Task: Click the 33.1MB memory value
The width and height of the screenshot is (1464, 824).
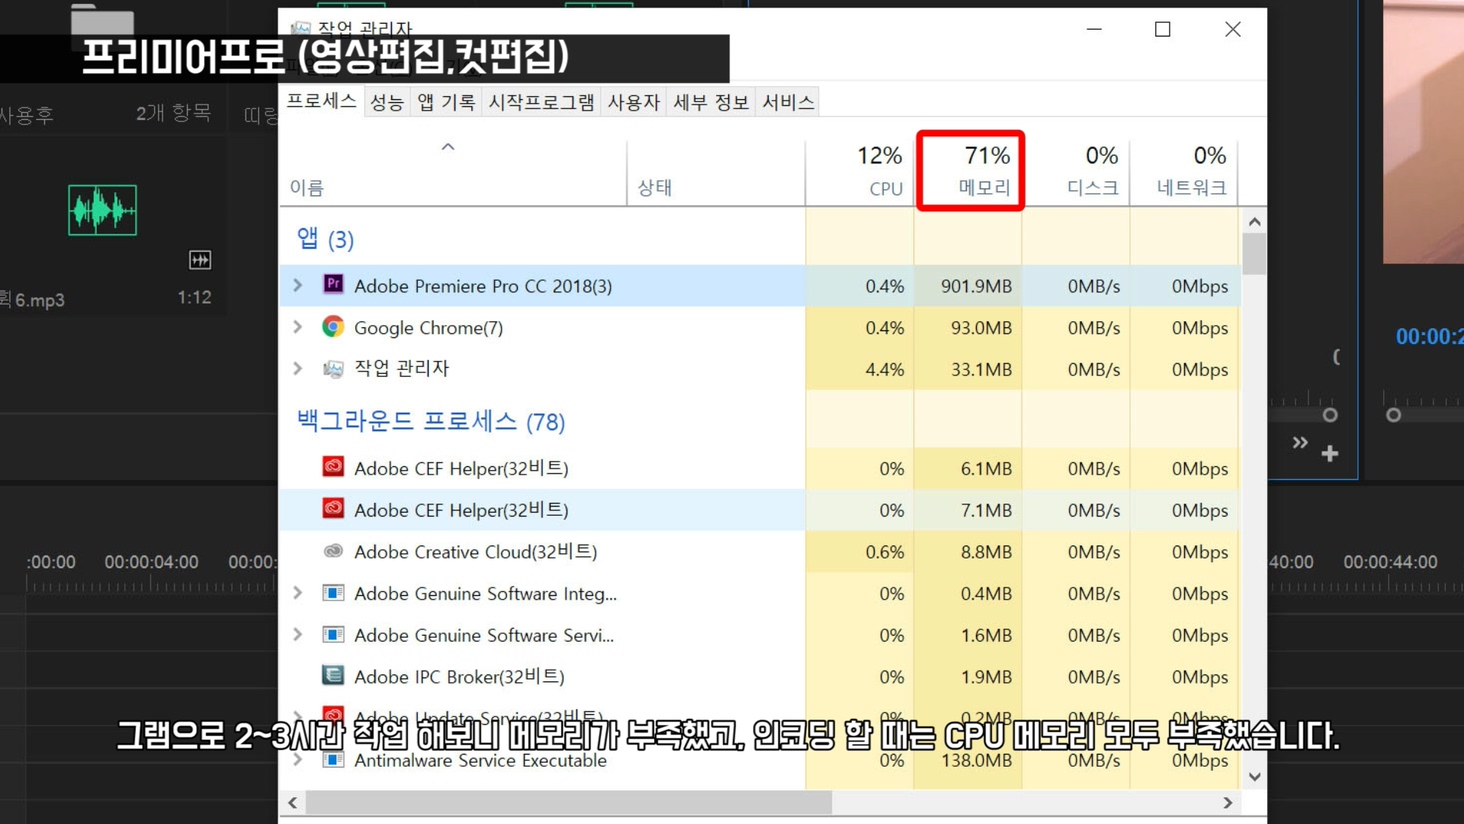Action: pyautogui.click(x=981, y=369)
